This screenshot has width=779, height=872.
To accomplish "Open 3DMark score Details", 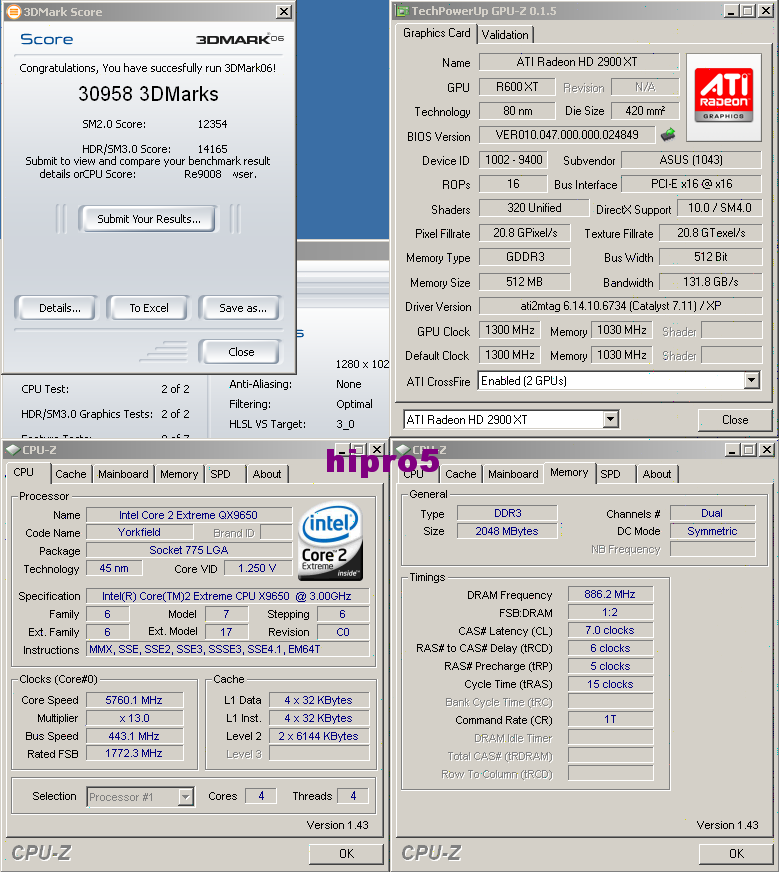I will click(x=59, y=308).
